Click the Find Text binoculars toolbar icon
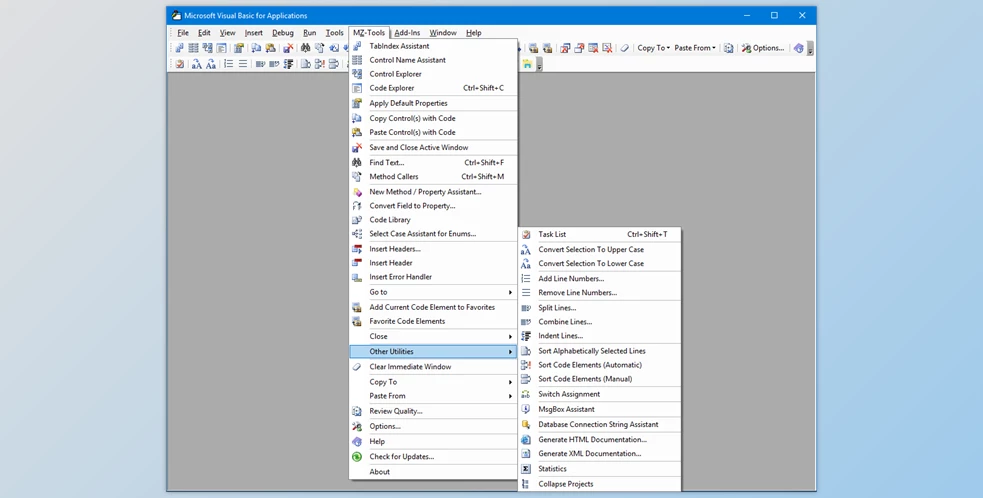 (x=305, y=48)
